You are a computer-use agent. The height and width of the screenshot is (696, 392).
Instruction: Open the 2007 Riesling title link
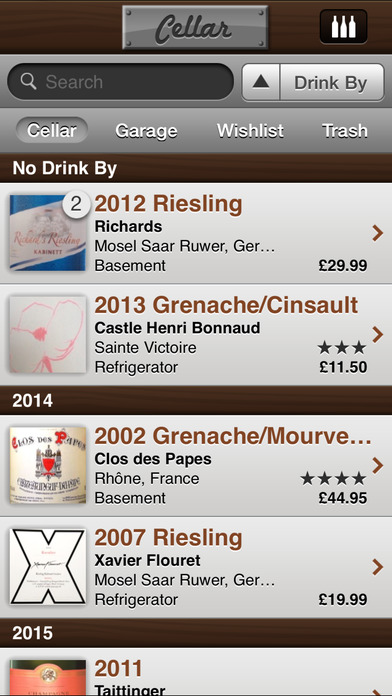point(168,538)
